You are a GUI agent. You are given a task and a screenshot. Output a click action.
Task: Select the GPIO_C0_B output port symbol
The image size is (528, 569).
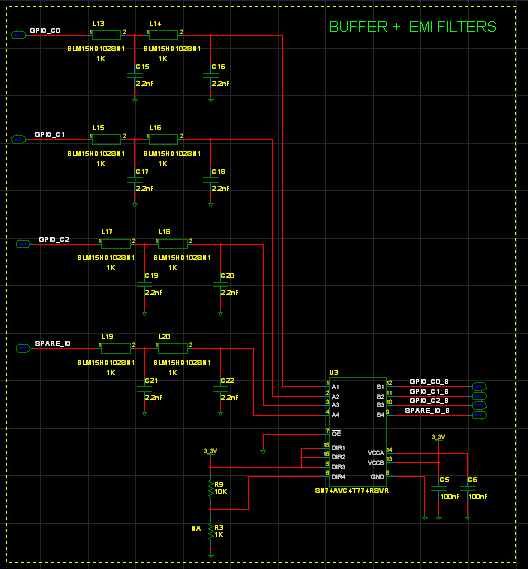(479, 386)
